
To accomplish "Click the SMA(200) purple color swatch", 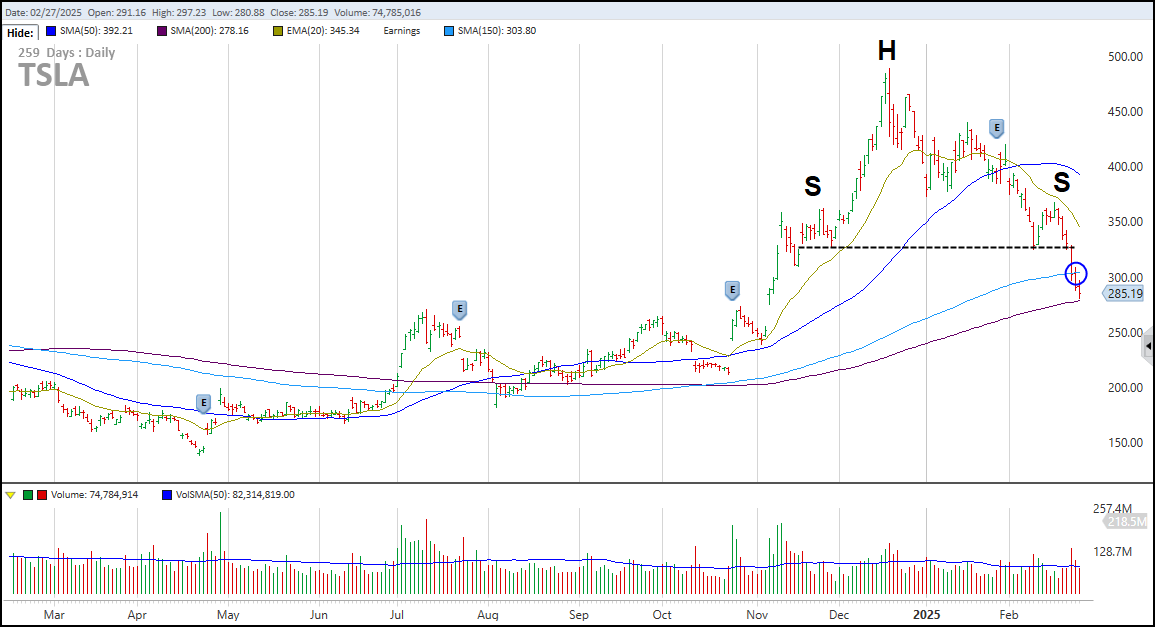I will pos(161,31).
